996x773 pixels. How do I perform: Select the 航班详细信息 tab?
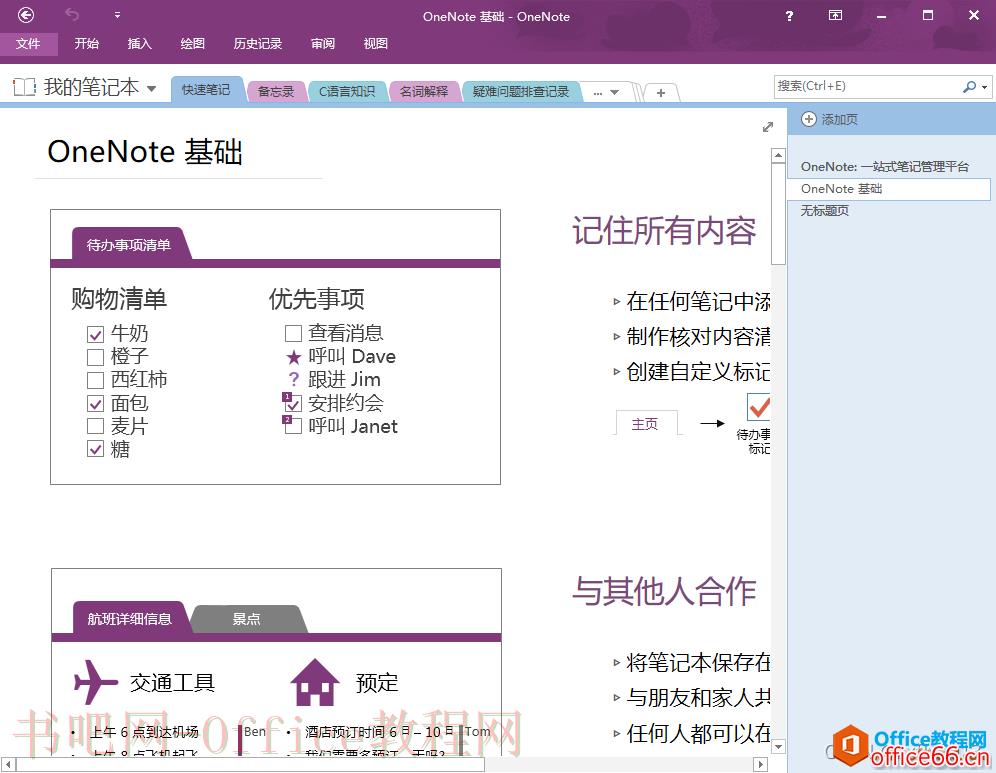click(130, 618)
